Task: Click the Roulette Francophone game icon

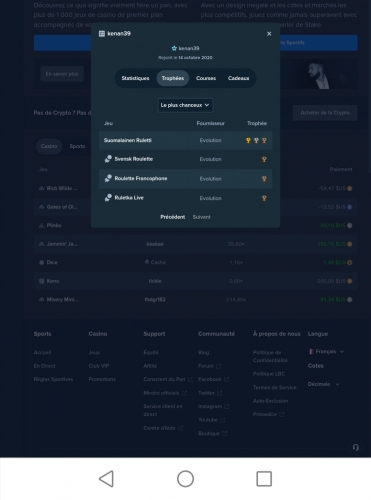Action: point(108,179)
